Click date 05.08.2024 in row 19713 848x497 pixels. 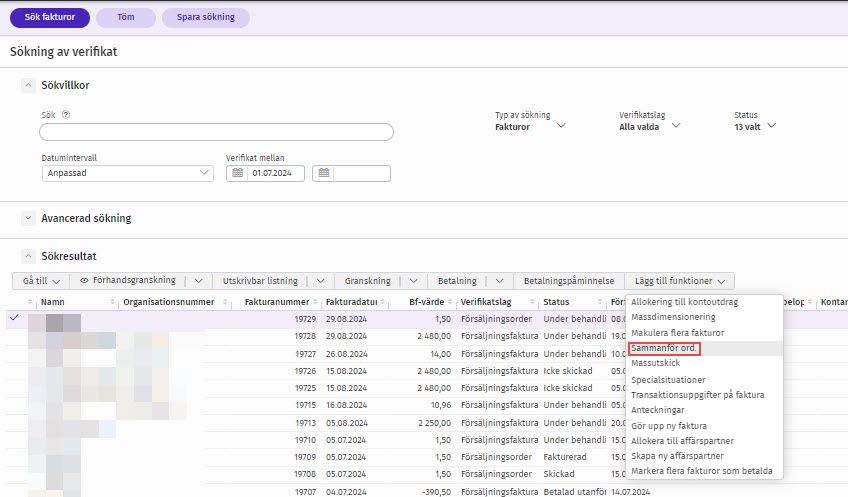pos(346,423)
